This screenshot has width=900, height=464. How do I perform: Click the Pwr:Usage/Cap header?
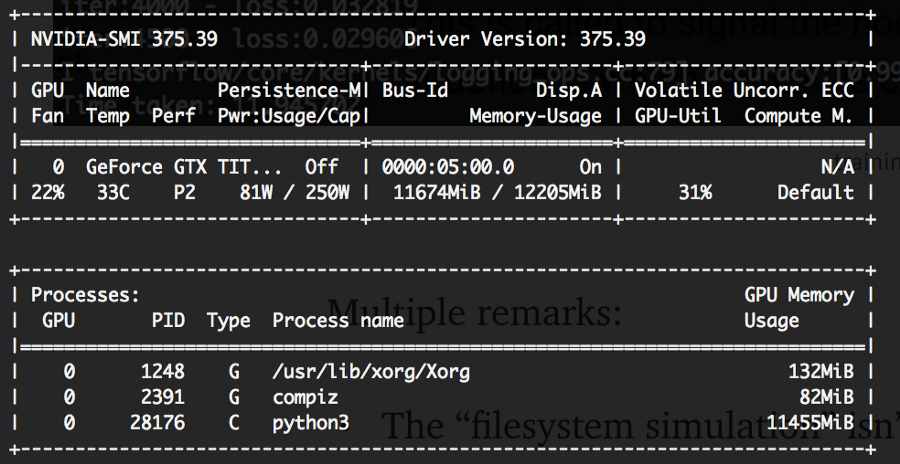pos(290,116)
